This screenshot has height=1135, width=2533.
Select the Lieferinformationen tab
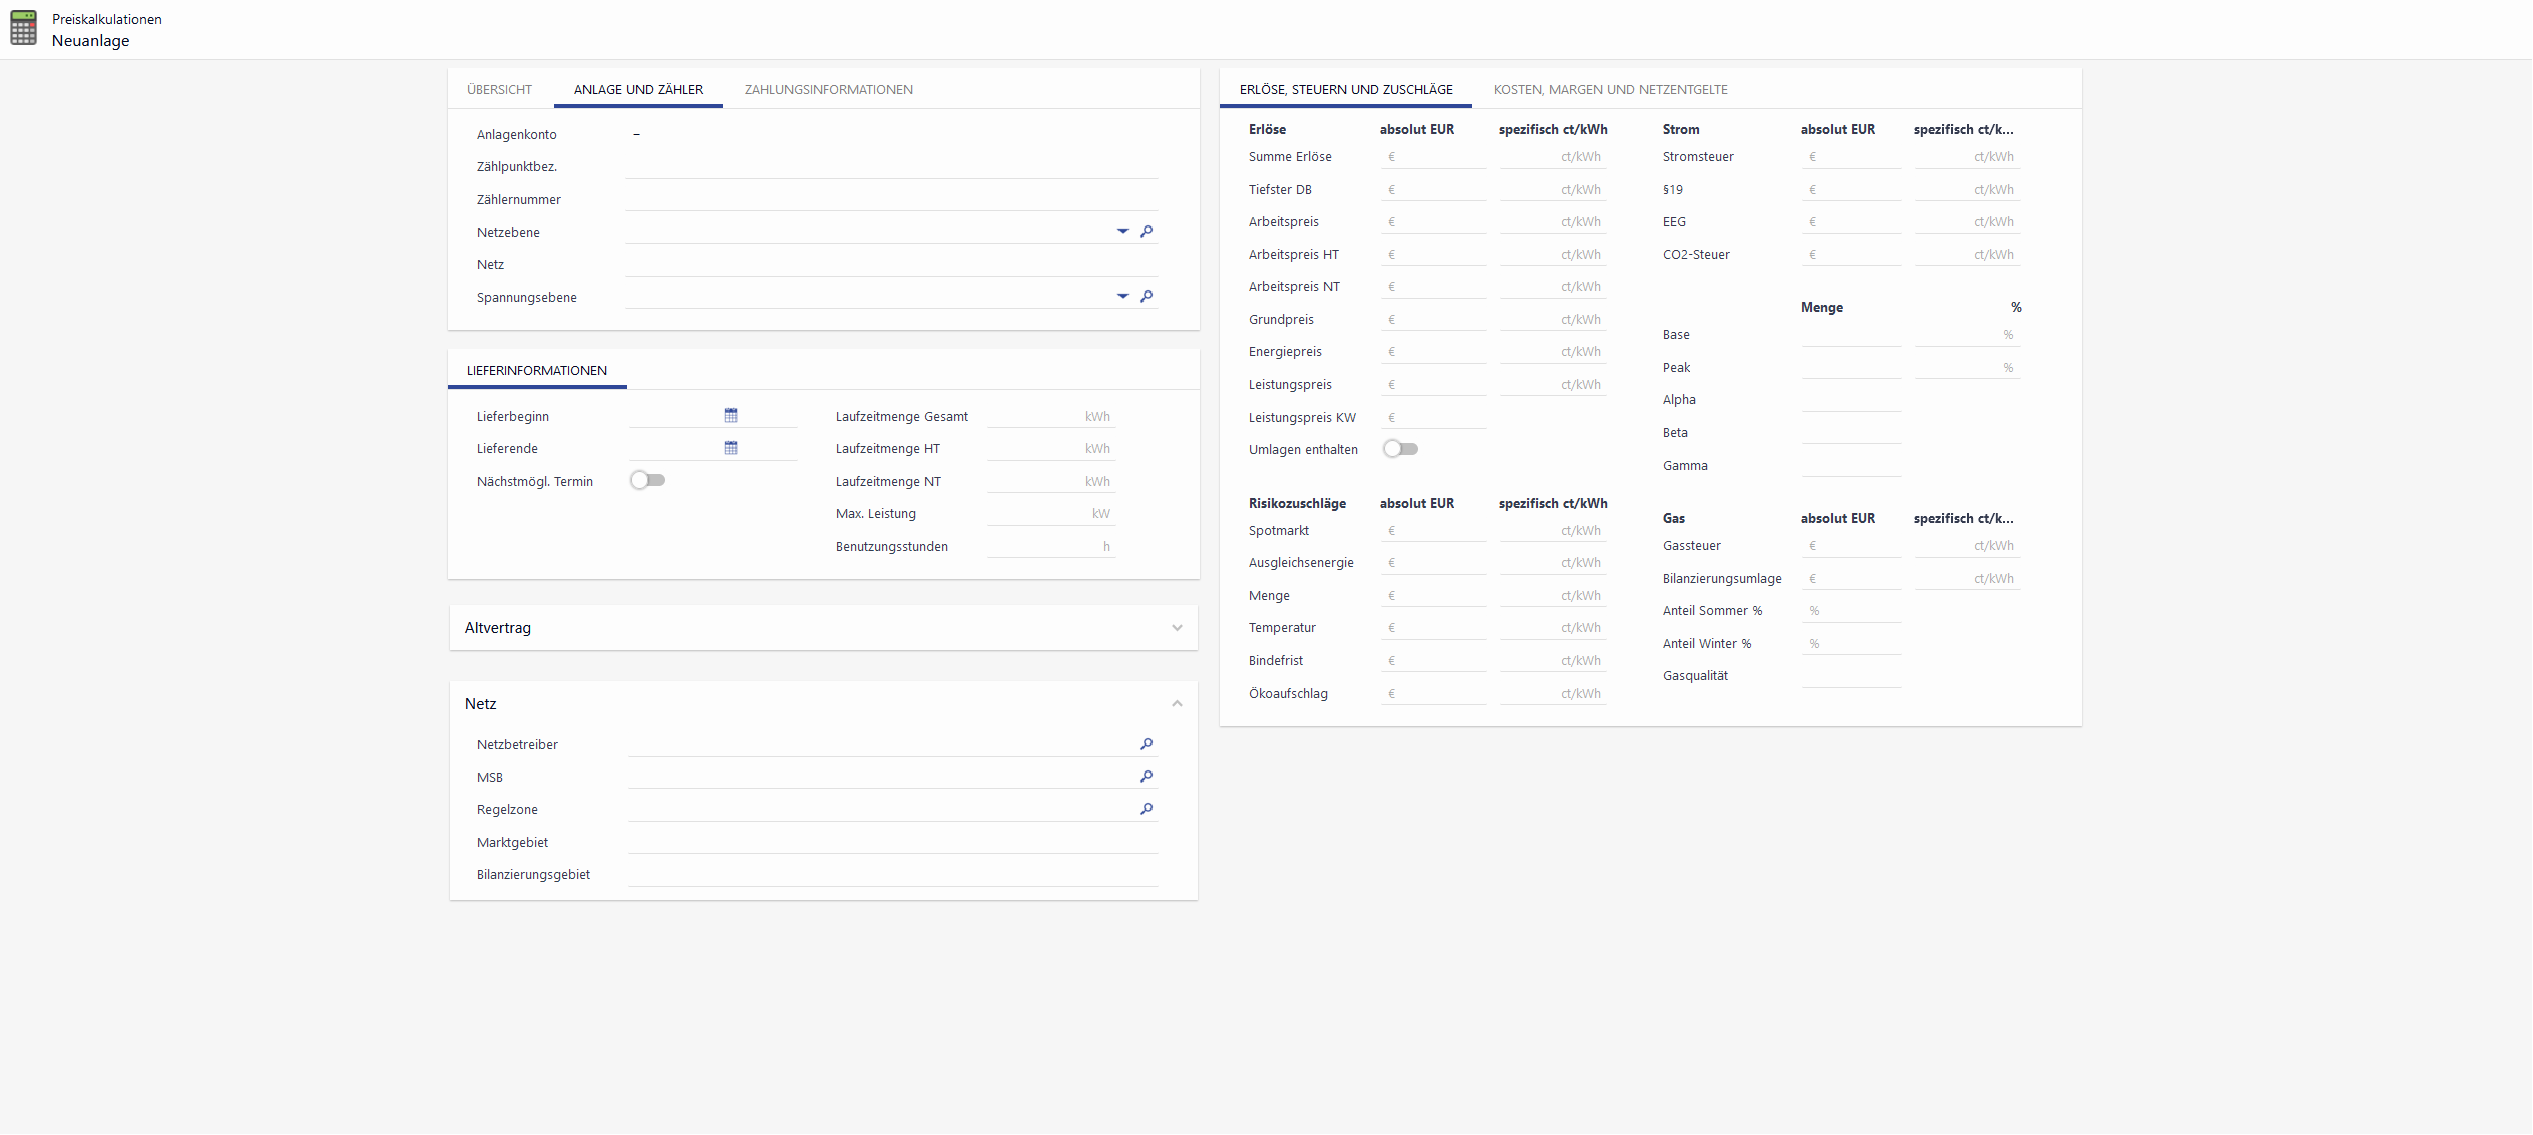[536, 370]
